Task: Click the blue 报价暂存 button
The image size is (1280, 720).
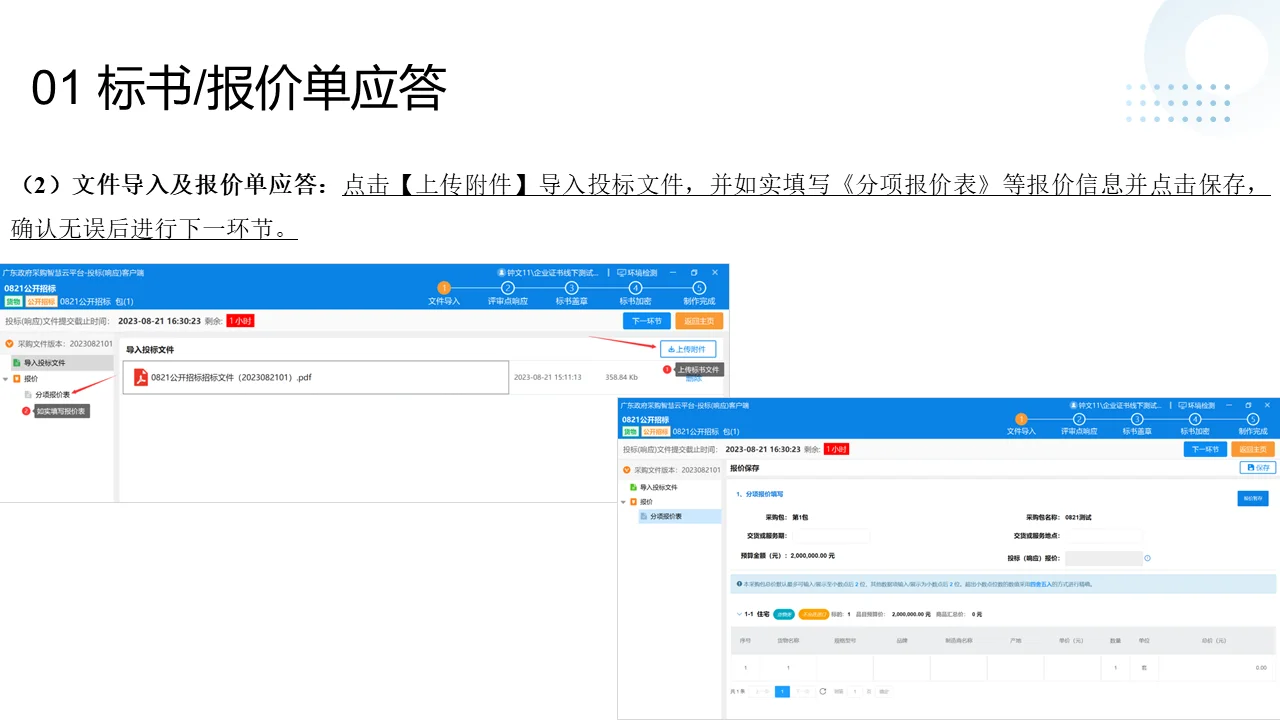Action: coord(1253,498)
